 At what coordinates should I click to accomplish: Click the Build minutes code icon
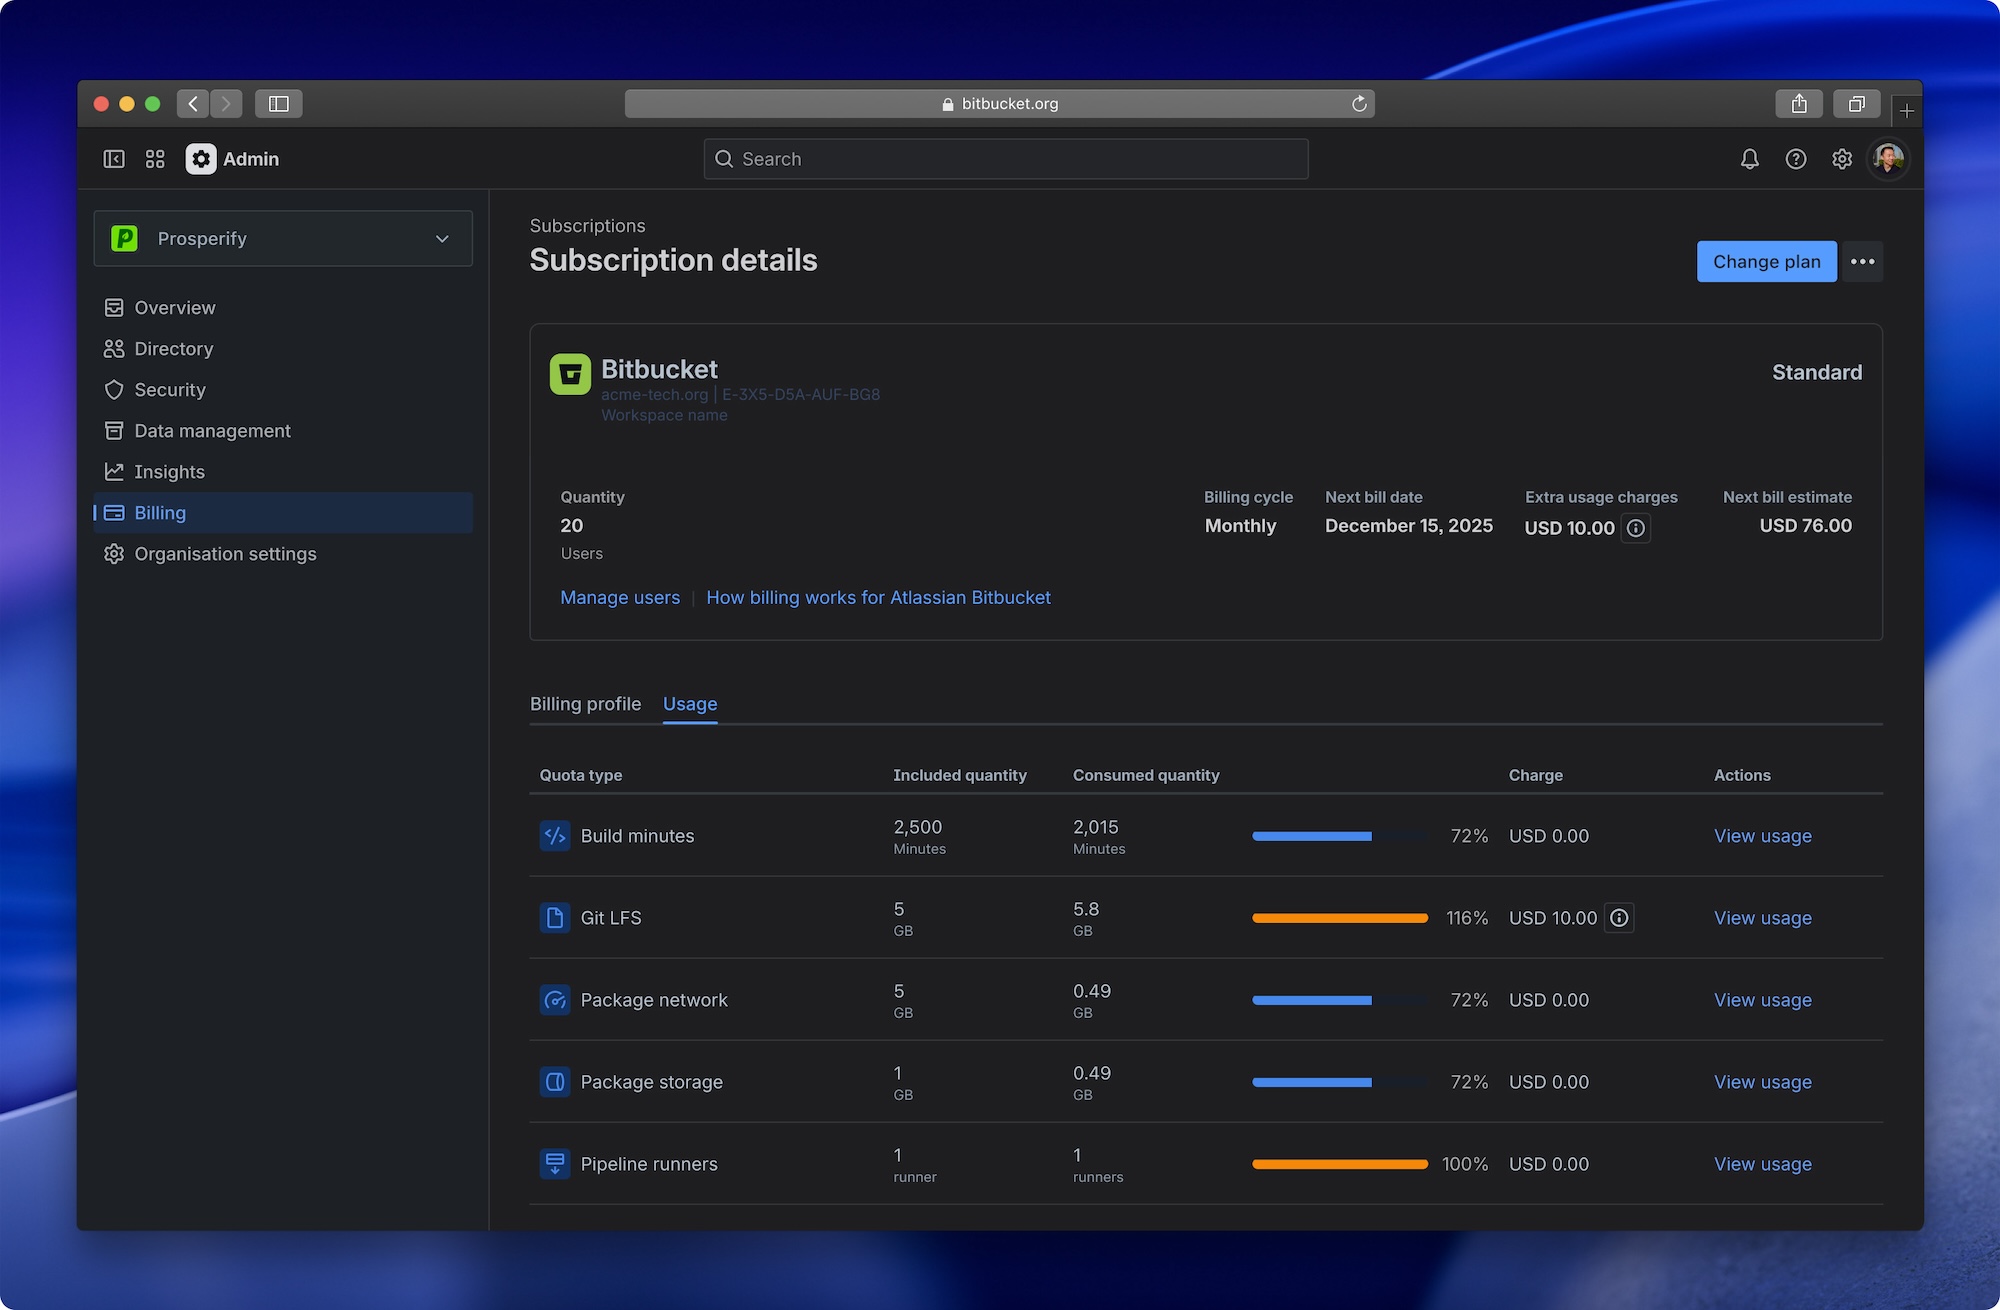pyautogui.click(x=555, y=836)
